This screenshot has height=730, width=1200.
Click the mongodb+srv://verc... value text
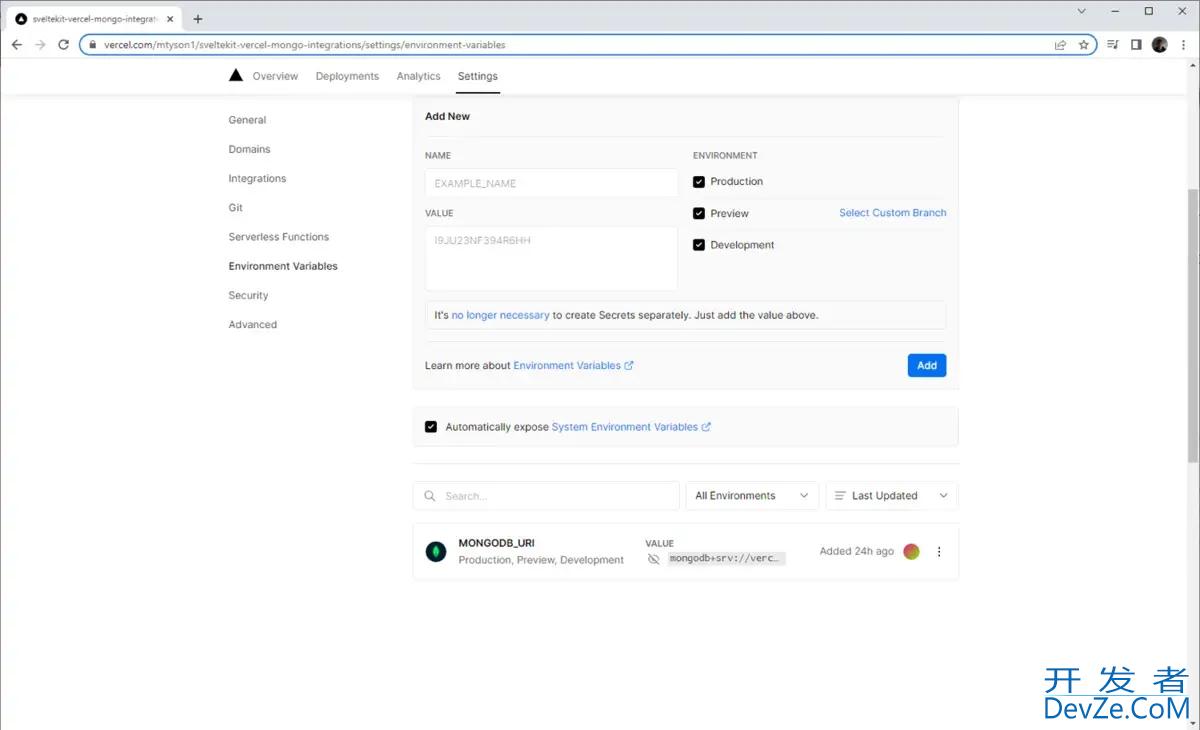point(727,559)
